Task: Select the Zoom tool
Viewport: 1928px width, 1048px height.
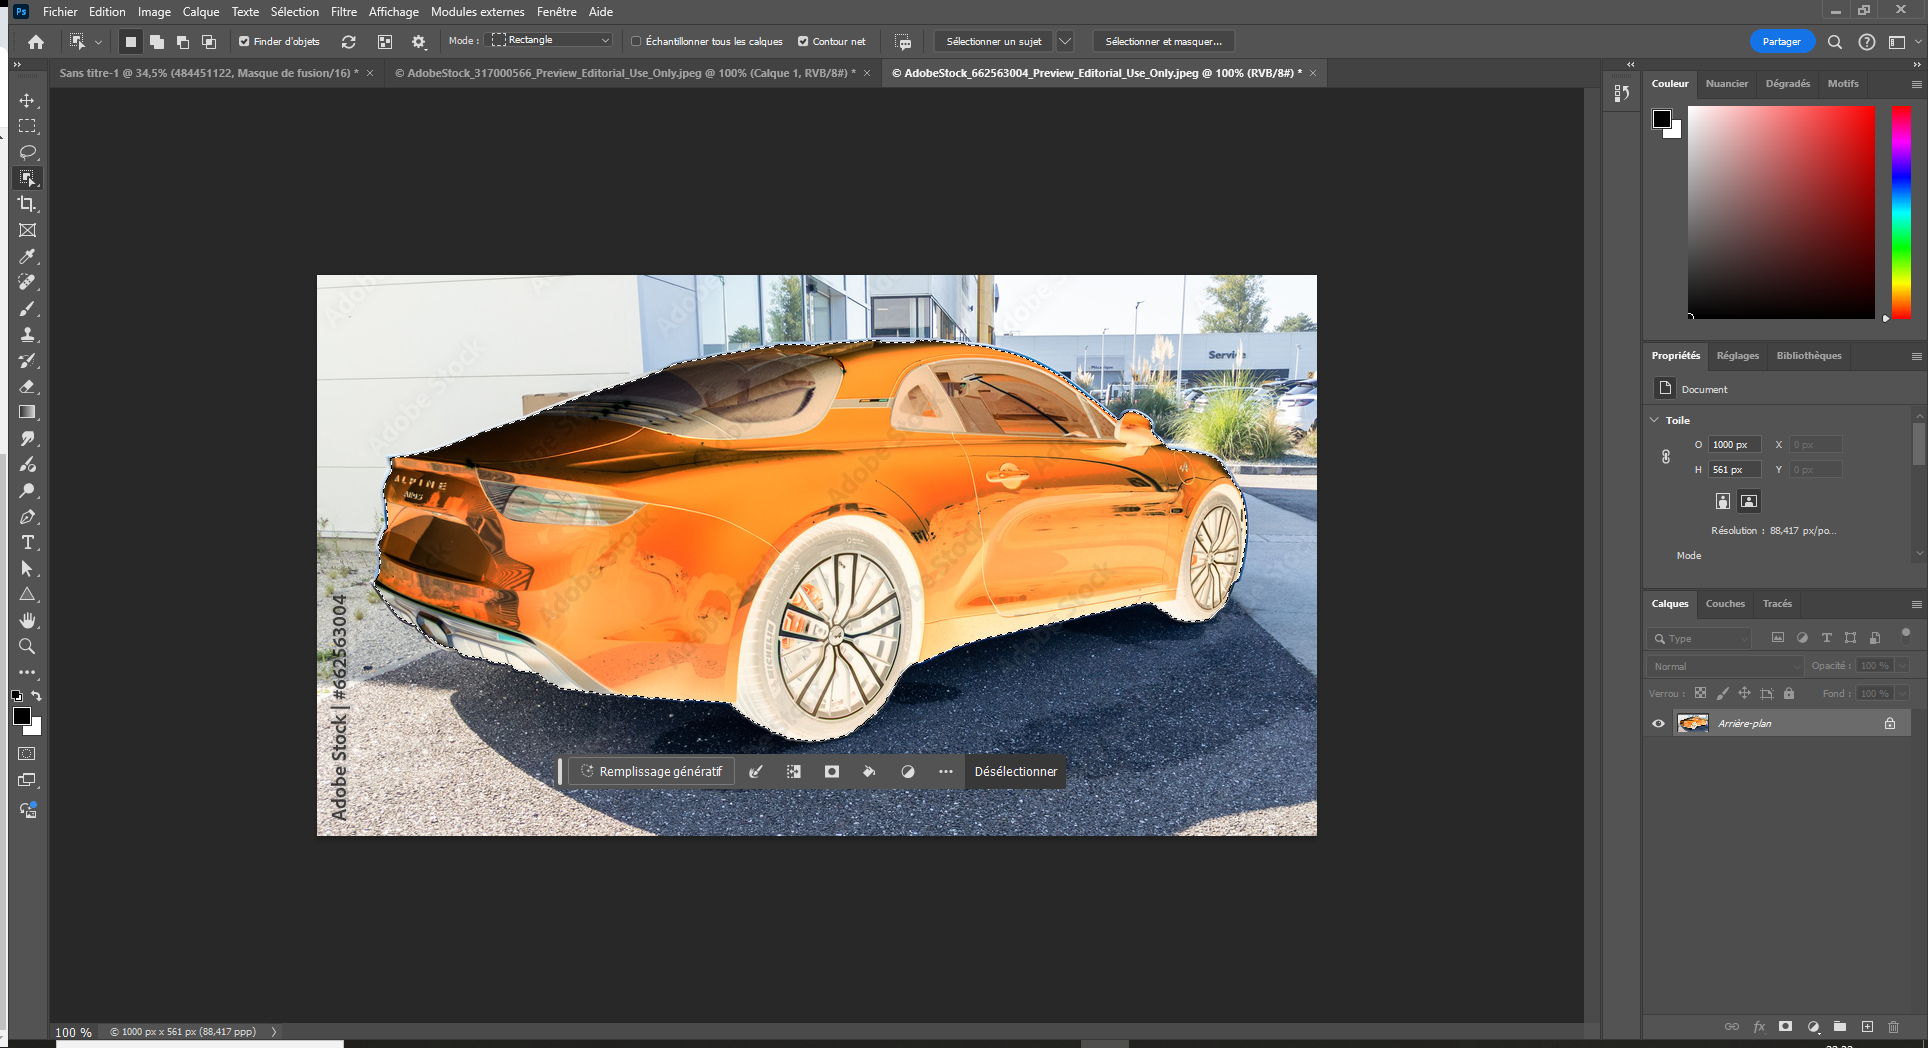Action: click(x=27, y=646)
